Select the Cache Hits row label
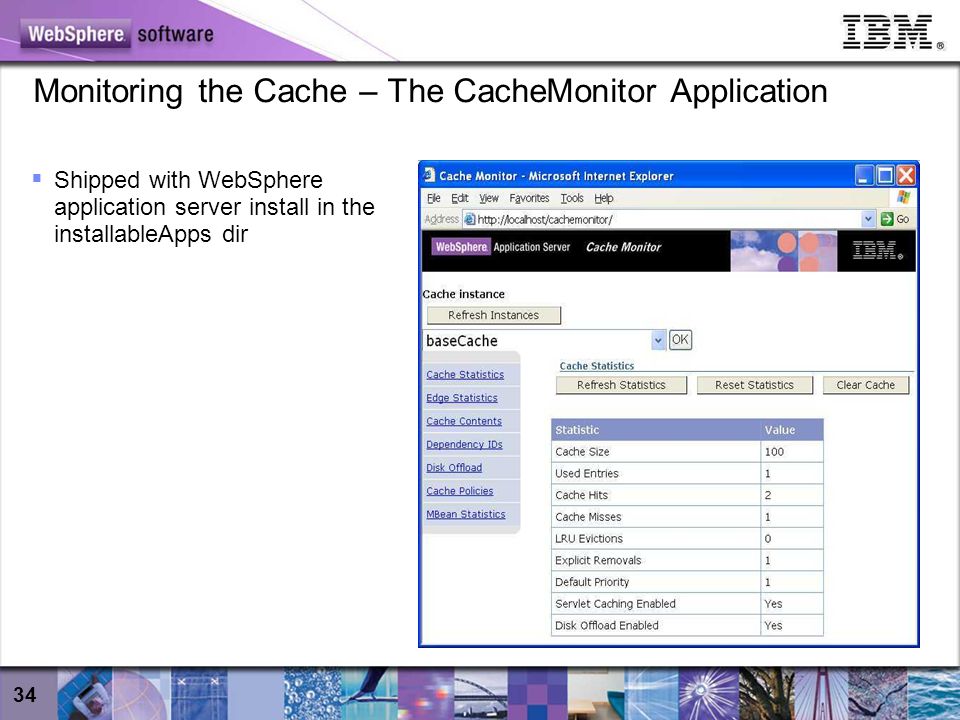Screen dimensions: 960x720 tap(582, 495)
